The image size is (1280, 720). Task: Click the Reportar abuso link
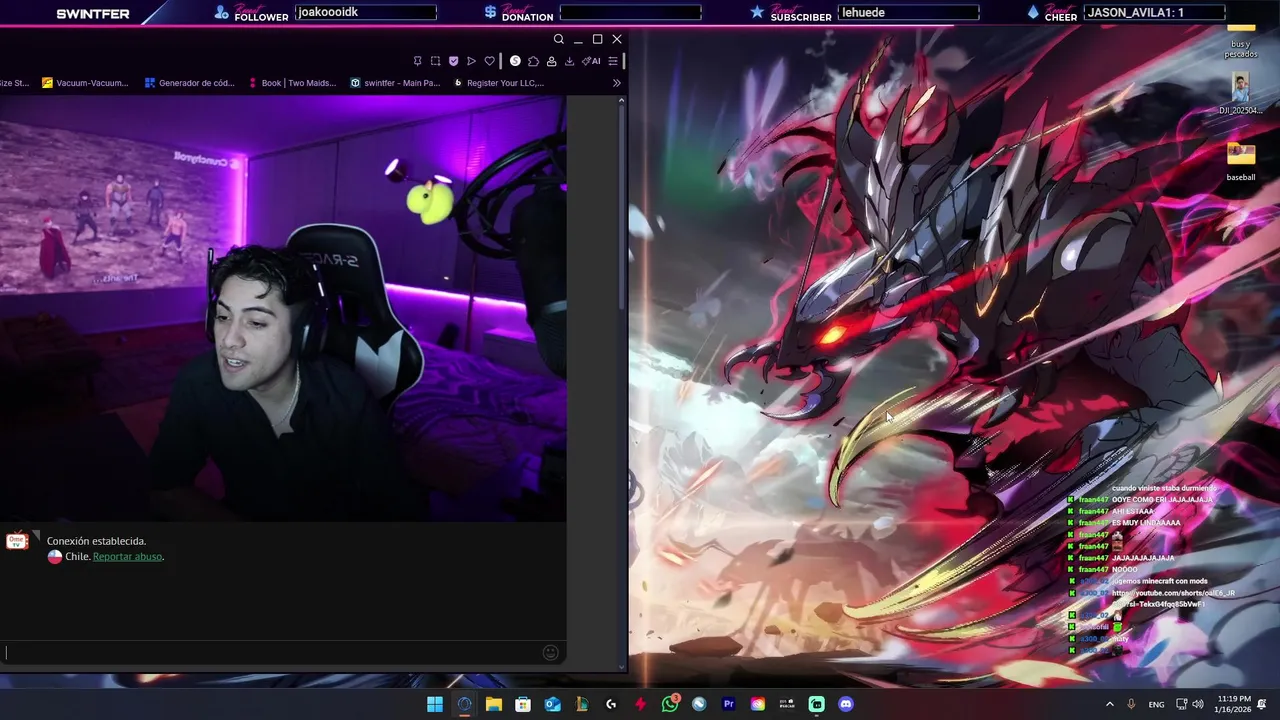point(127,556)
